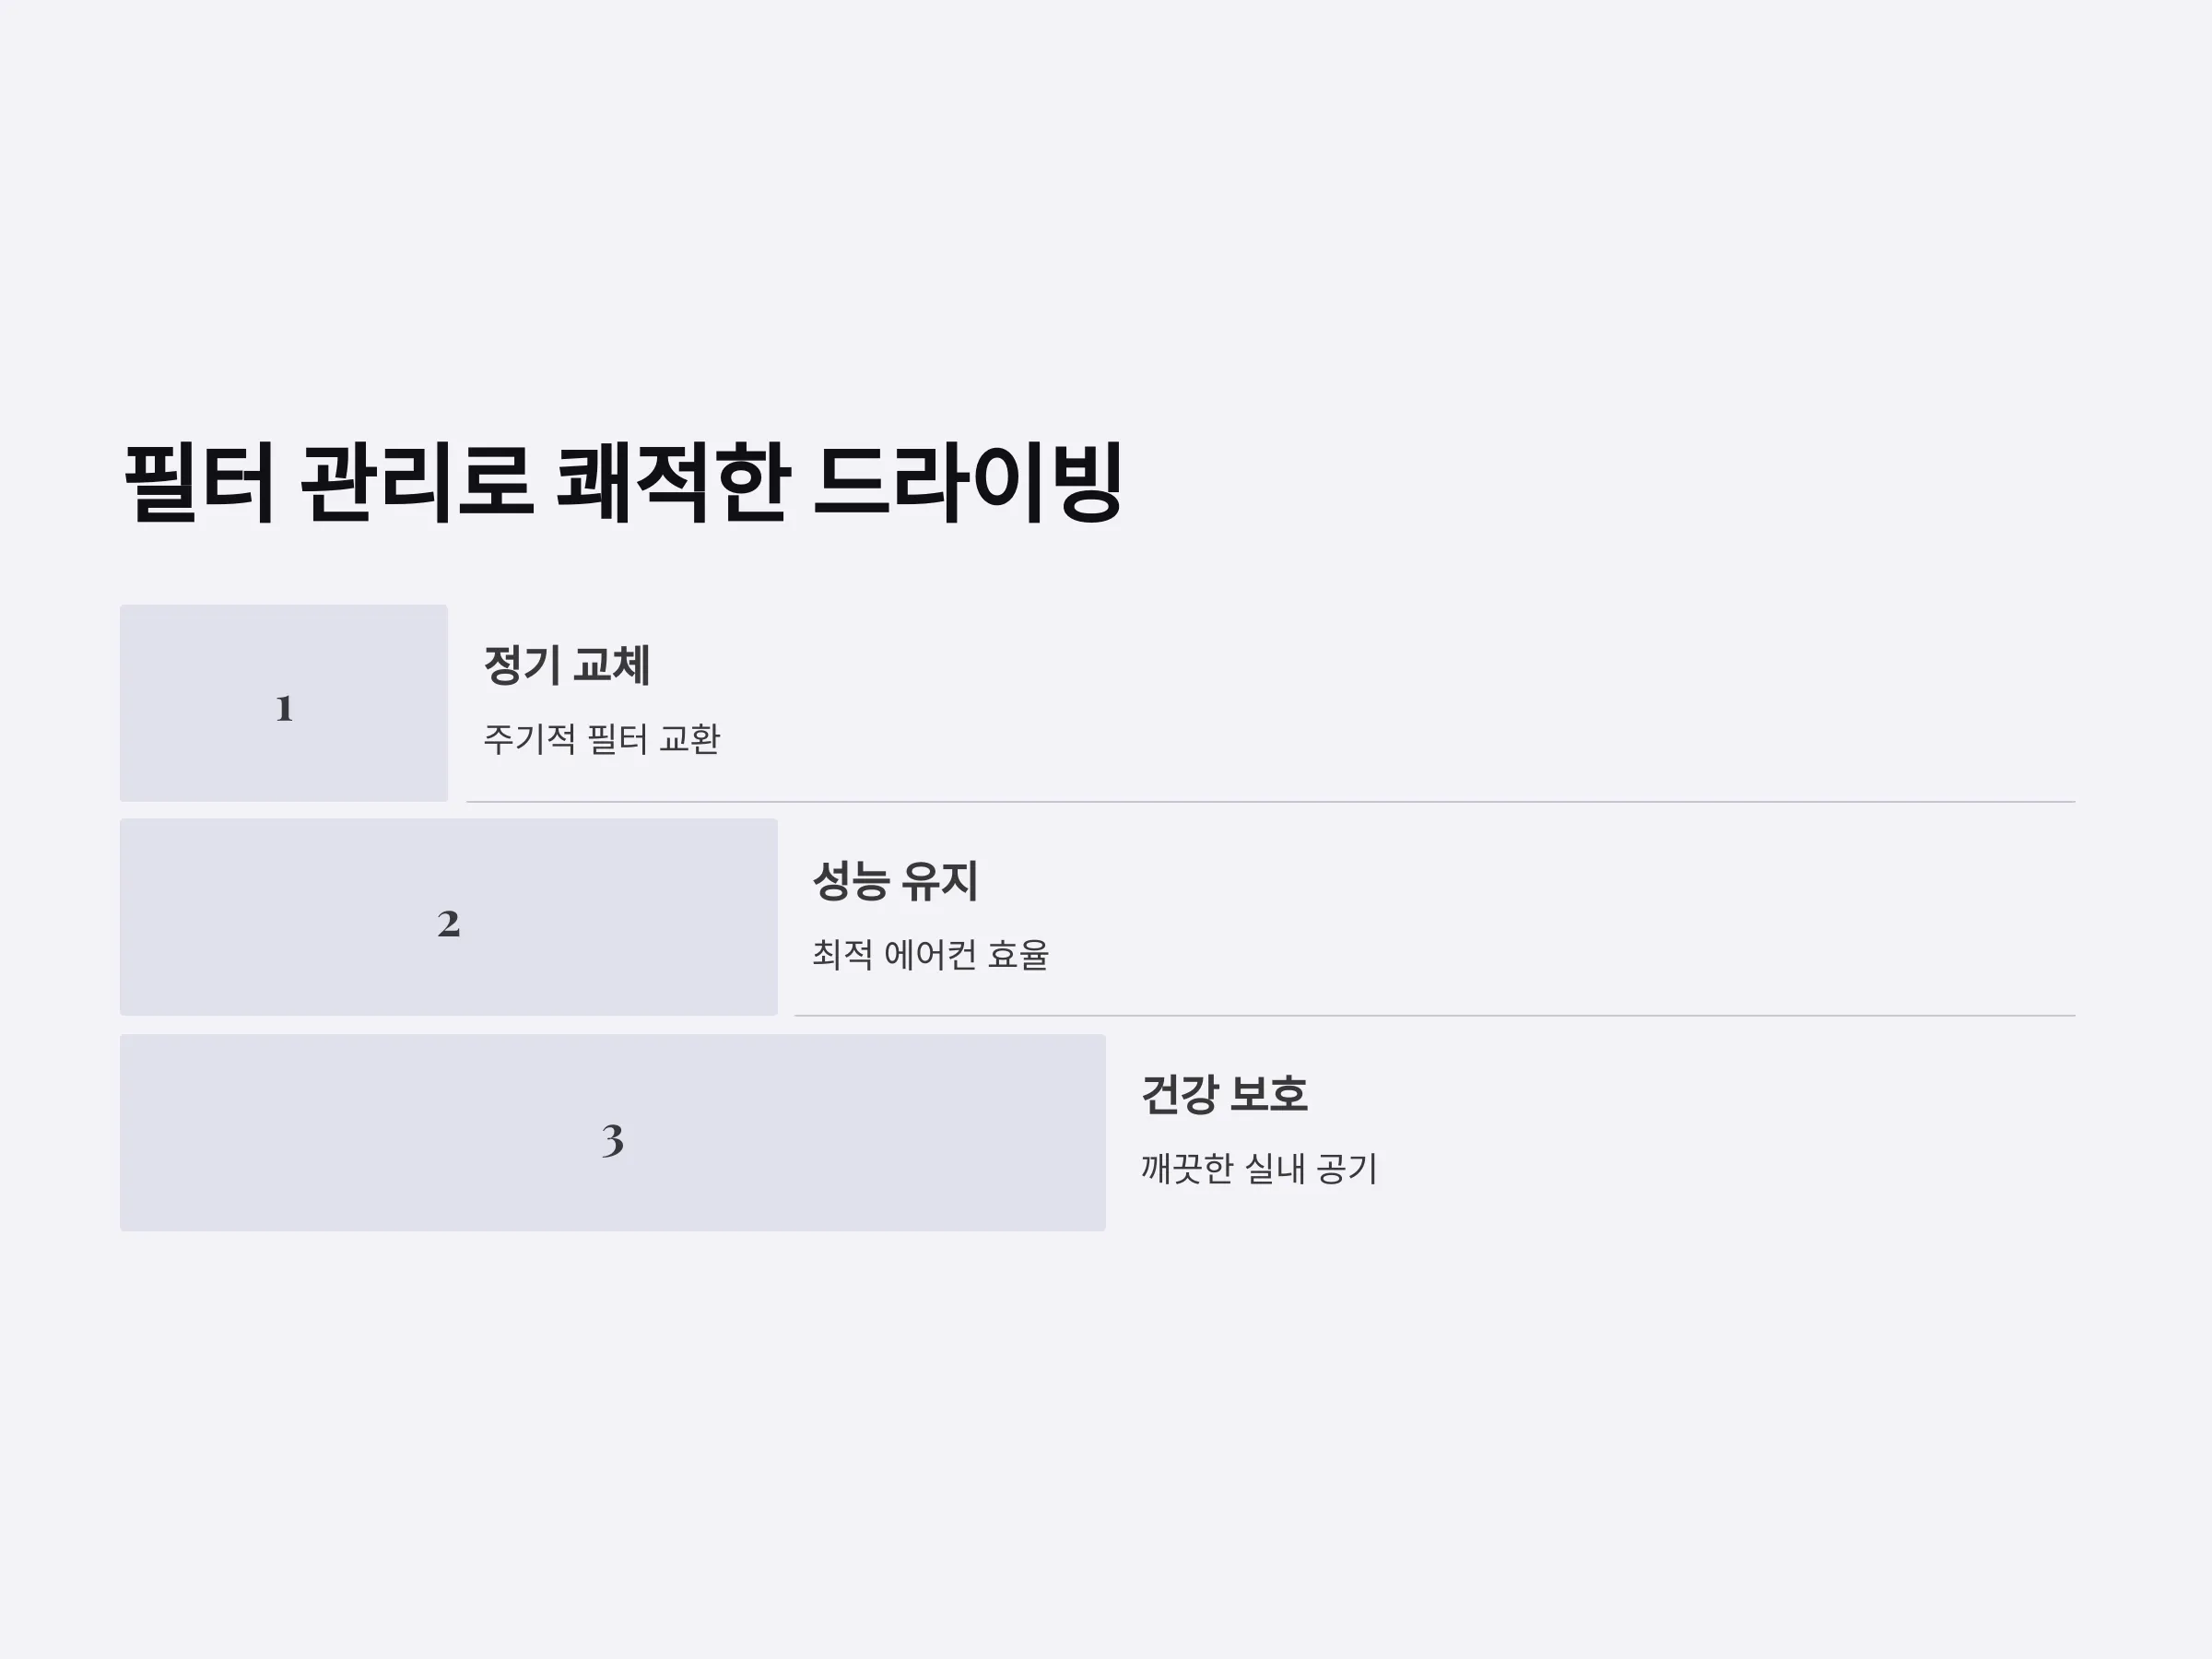Click the 성능 유지 heading
This screenshot has width=2212, height=1659.
(895, 881)
